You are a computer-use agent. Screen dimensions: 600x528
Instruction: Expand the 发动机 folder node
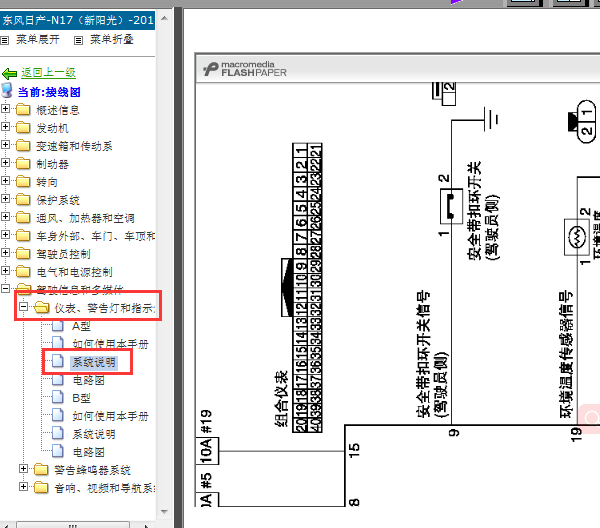click(x=5, y=127)
